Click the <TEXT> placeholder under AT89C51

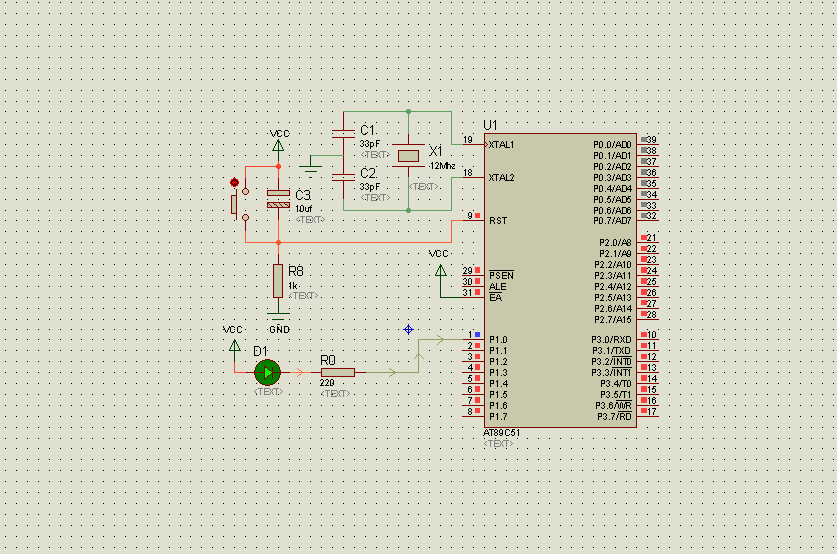[x=498, y=444]
